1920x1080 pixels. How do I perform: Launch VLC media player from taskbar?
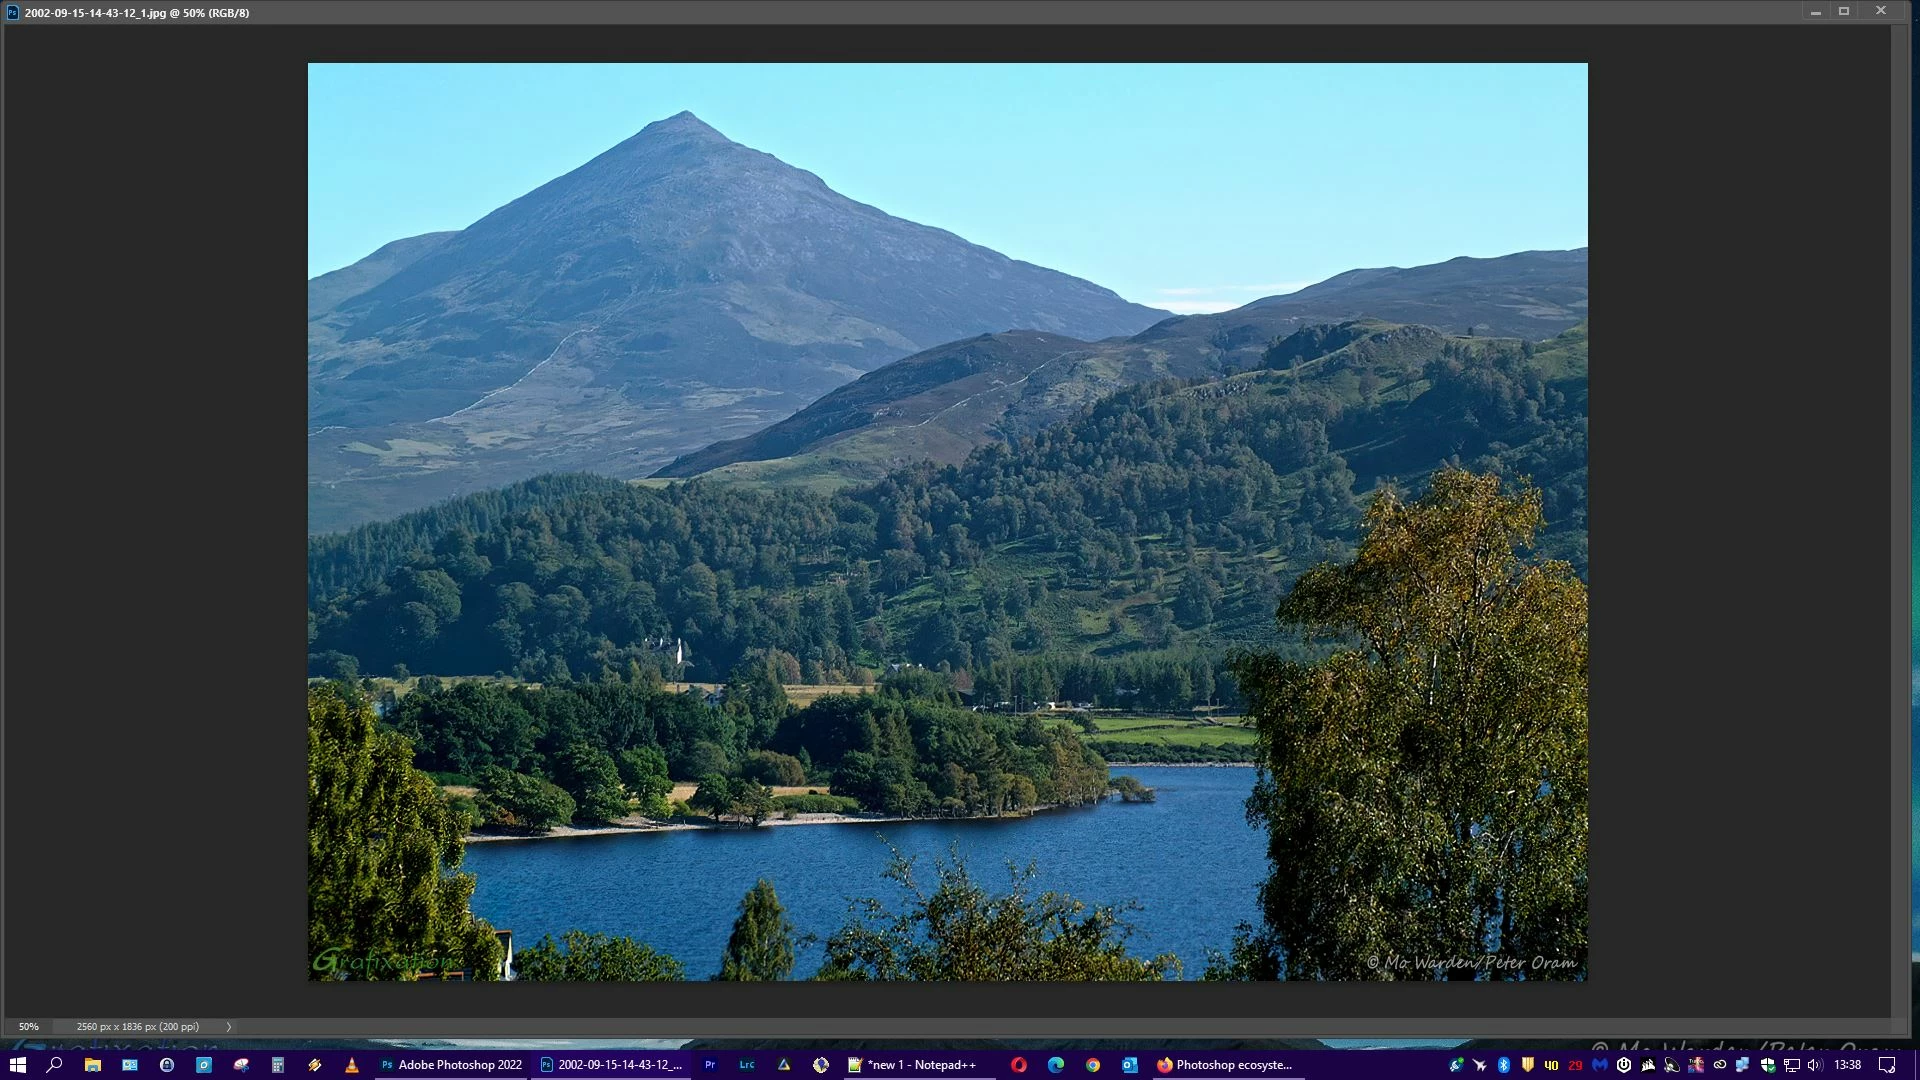(352, 1065)
